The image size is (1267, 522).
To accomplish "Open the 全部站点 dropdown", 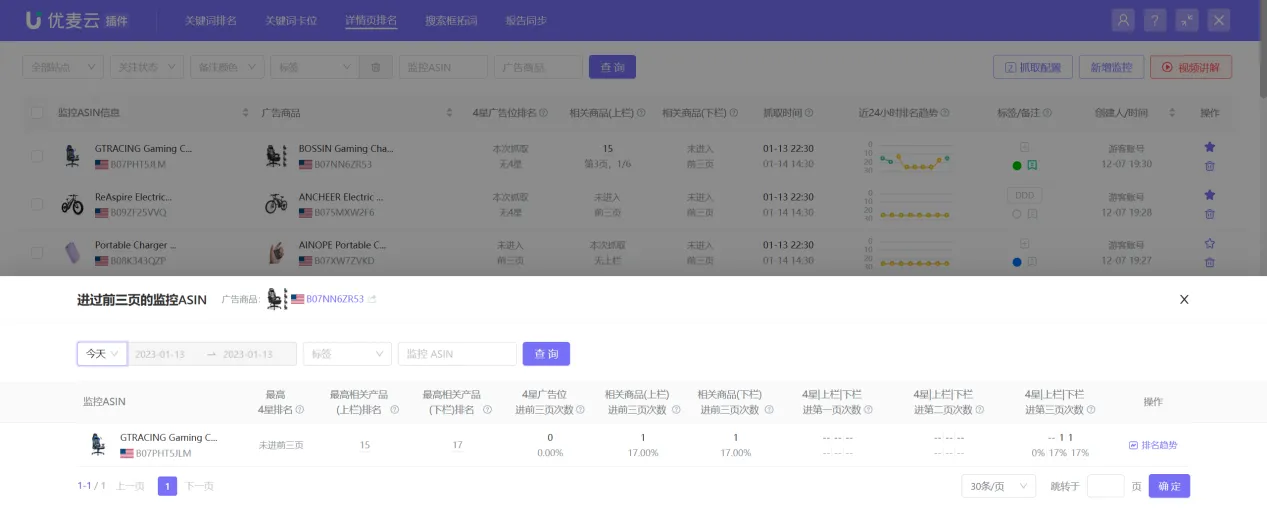I will 63,67.
